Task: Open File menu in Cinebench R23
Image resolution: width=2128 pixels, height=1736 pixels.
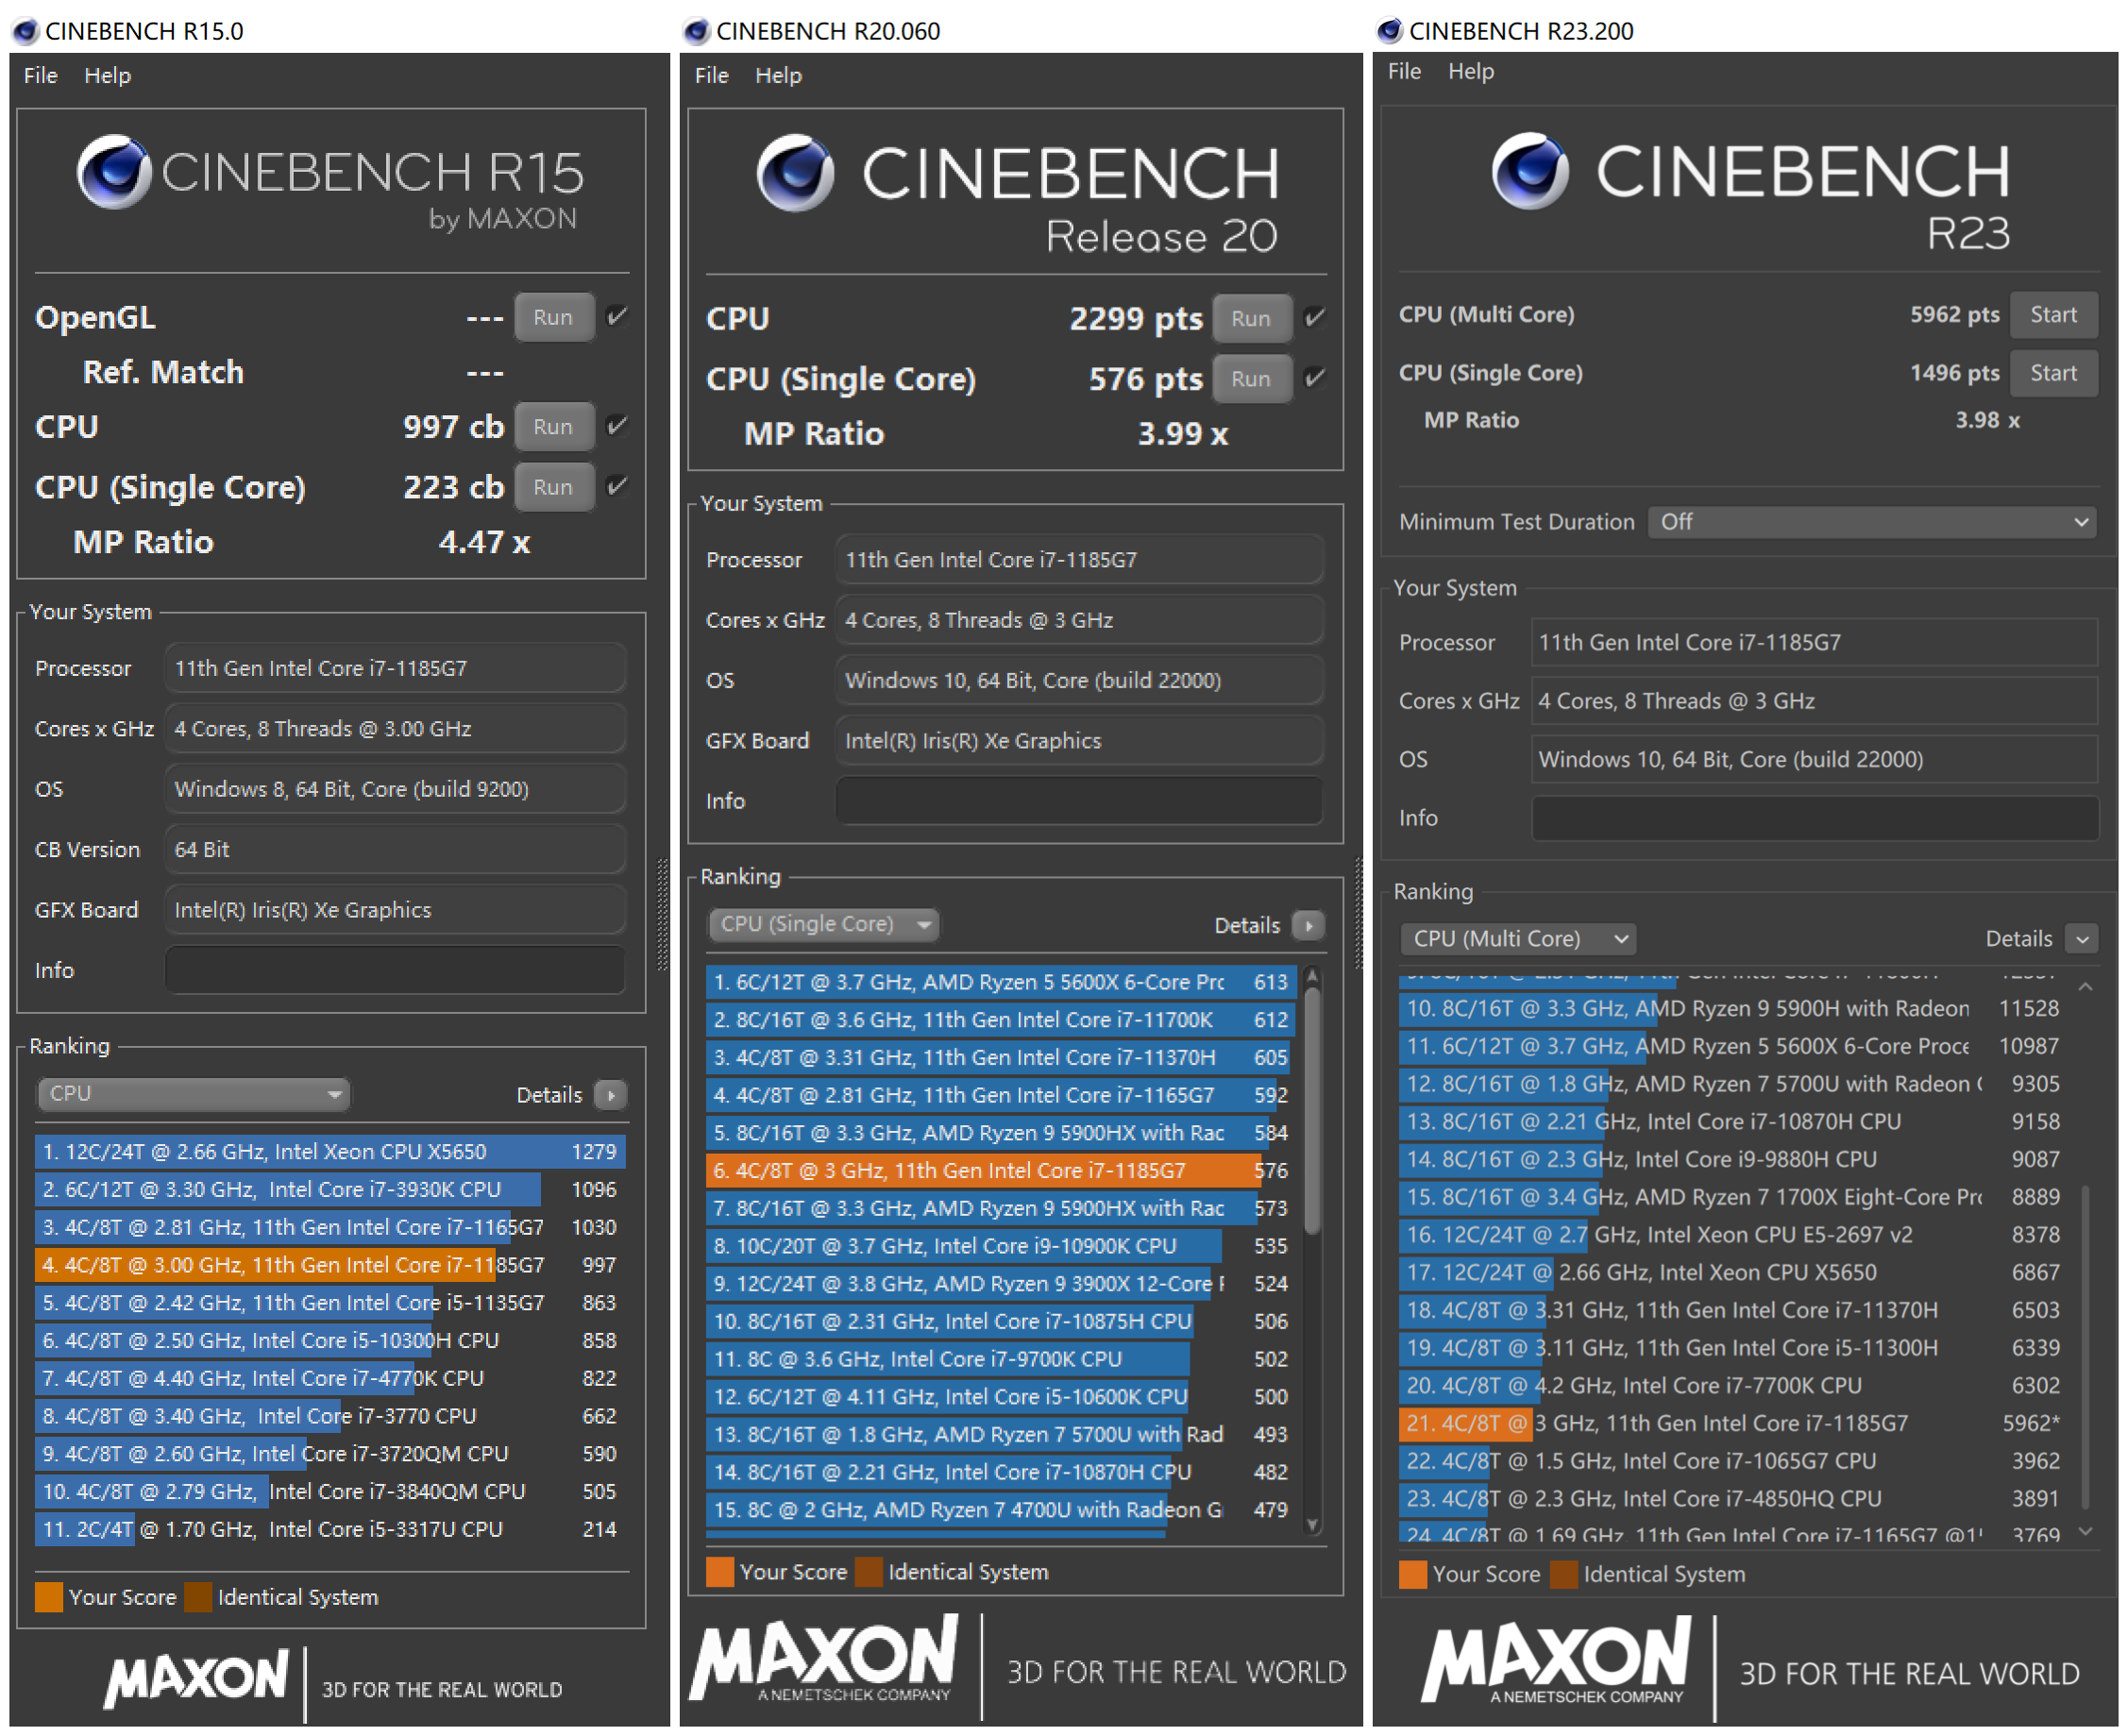Action: (x=1404, y=71)
